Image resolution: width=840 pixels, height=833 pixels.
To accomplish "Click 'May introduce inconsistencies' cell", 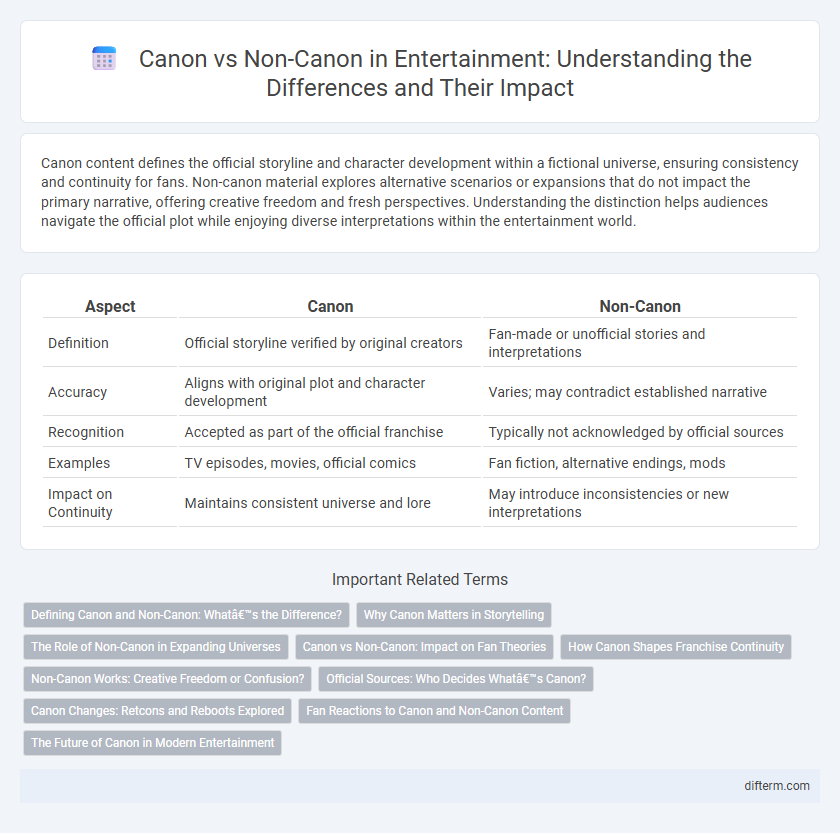I will 640,503.
